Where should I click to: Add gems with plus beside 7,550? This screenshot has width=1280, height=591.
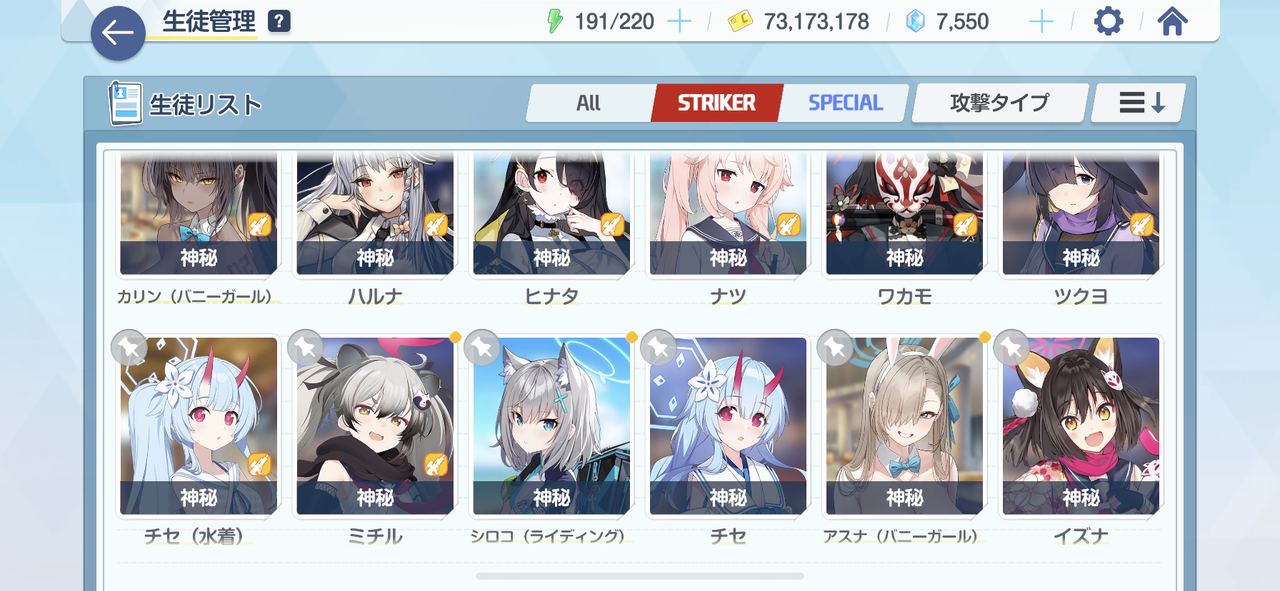click(1041, 21)
